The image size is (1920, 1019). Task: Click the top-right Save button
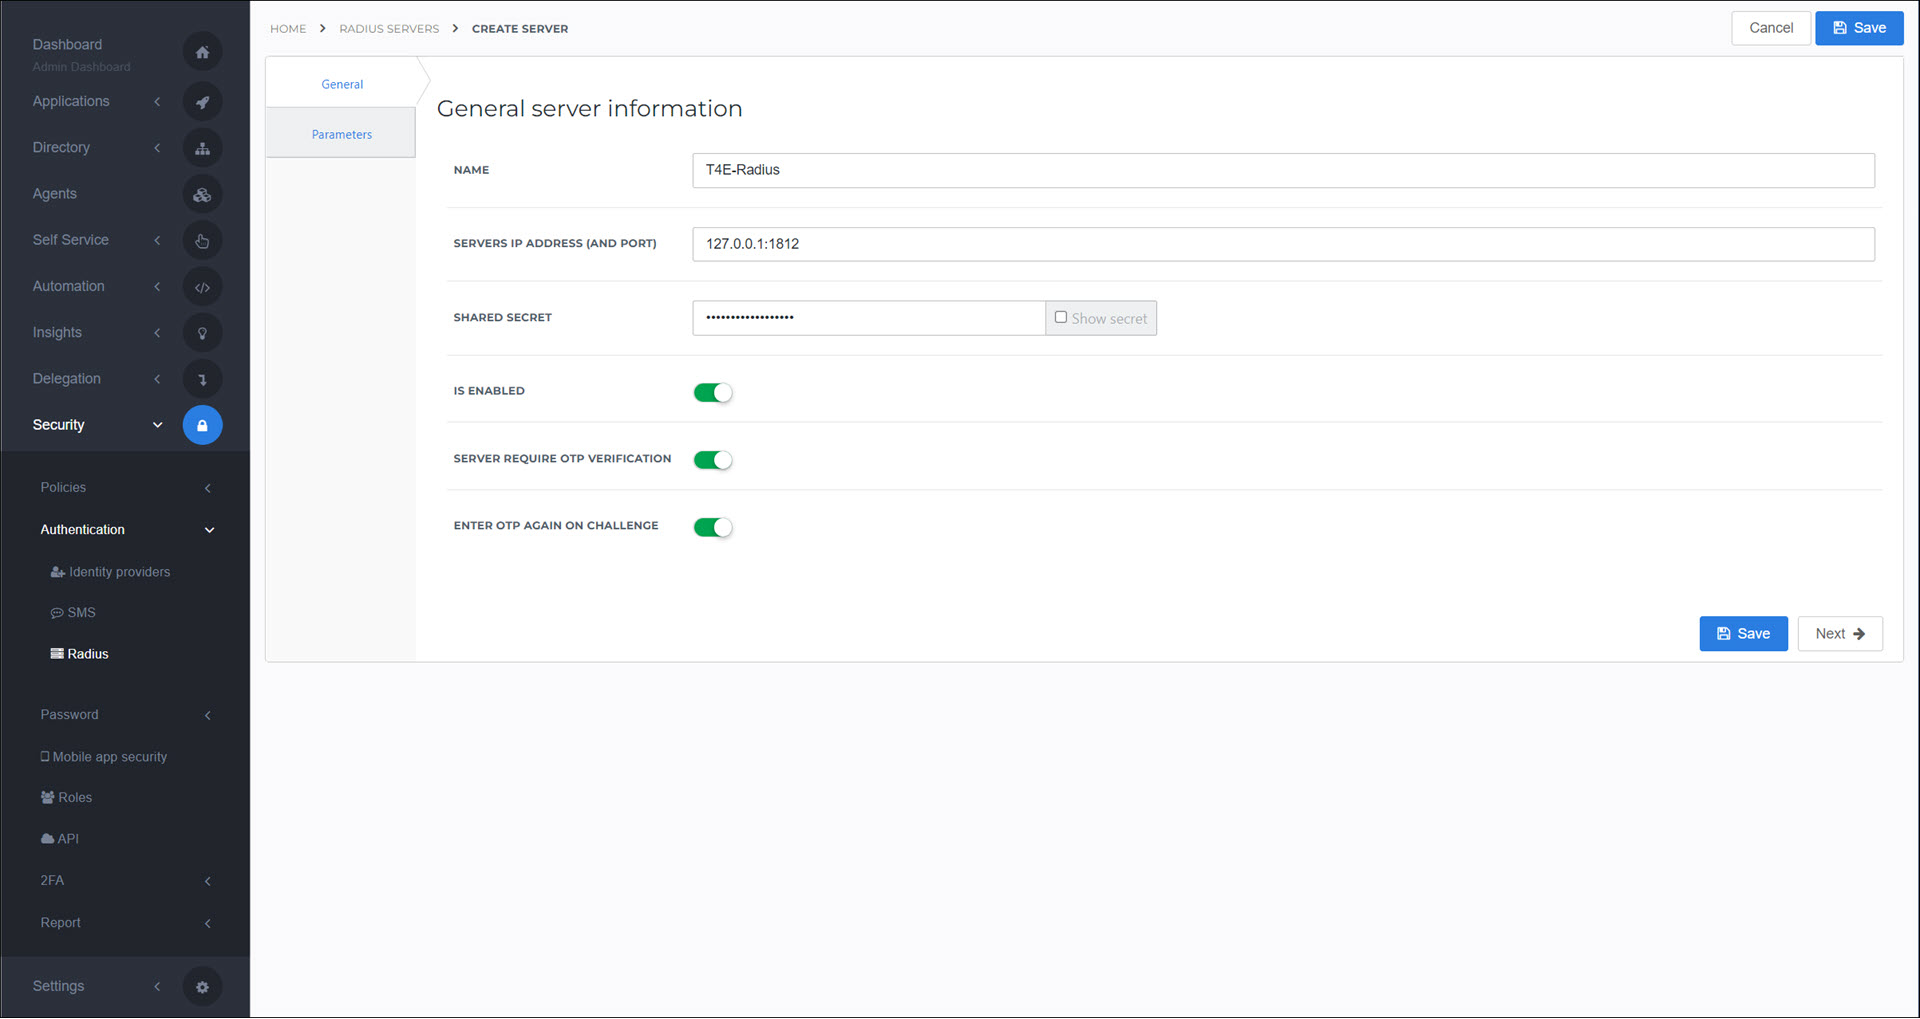click(x=1859, y=28)
